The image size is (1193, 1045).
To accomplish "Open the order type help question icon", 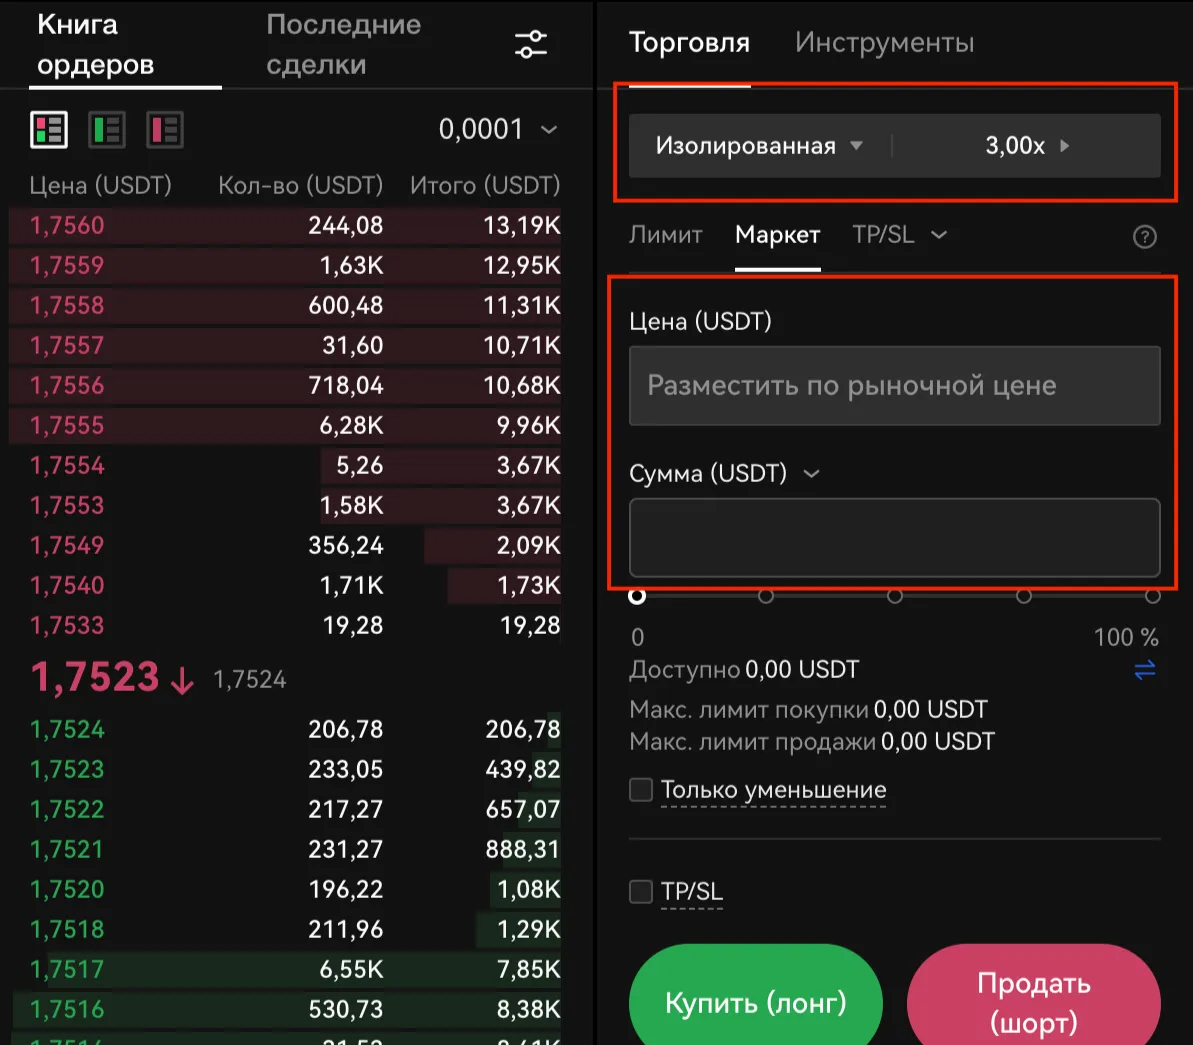I will 1144,237.
